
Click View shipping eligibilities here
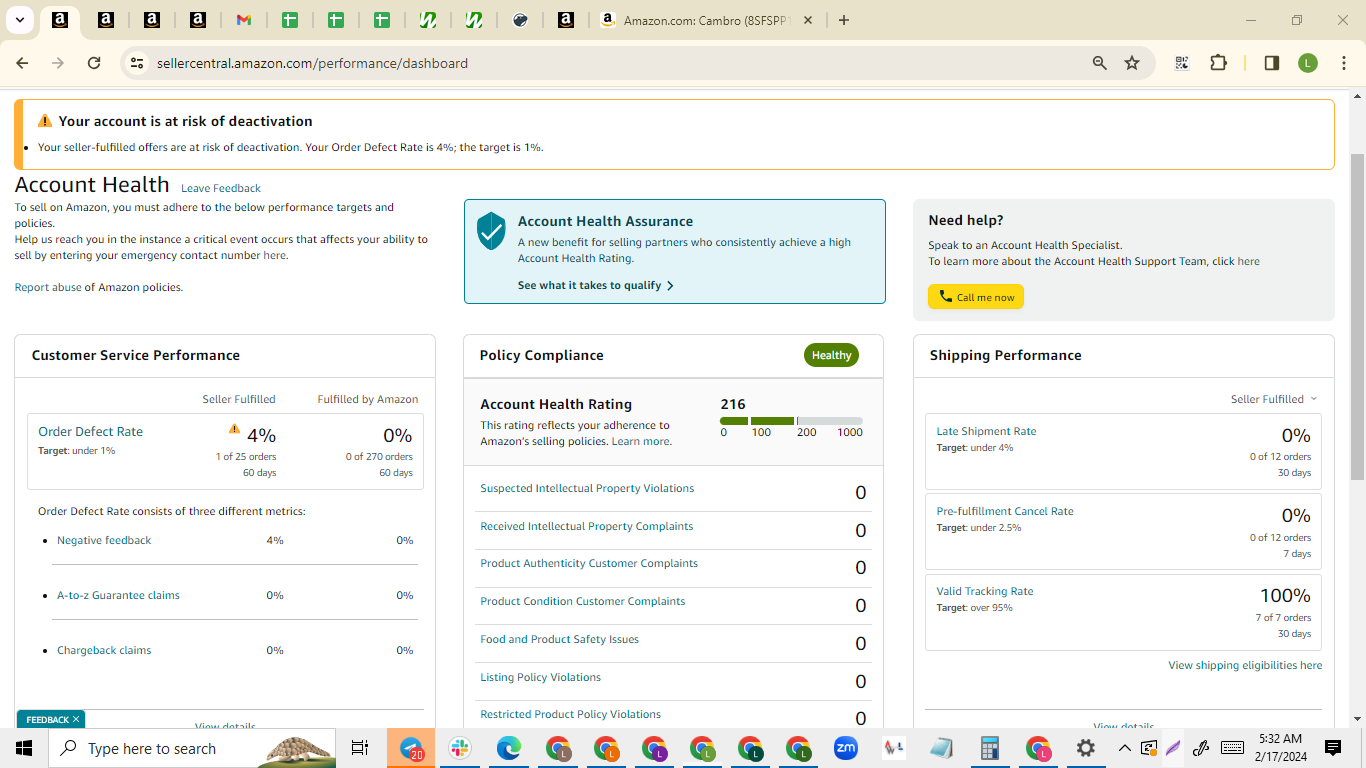click(1245, 665)
